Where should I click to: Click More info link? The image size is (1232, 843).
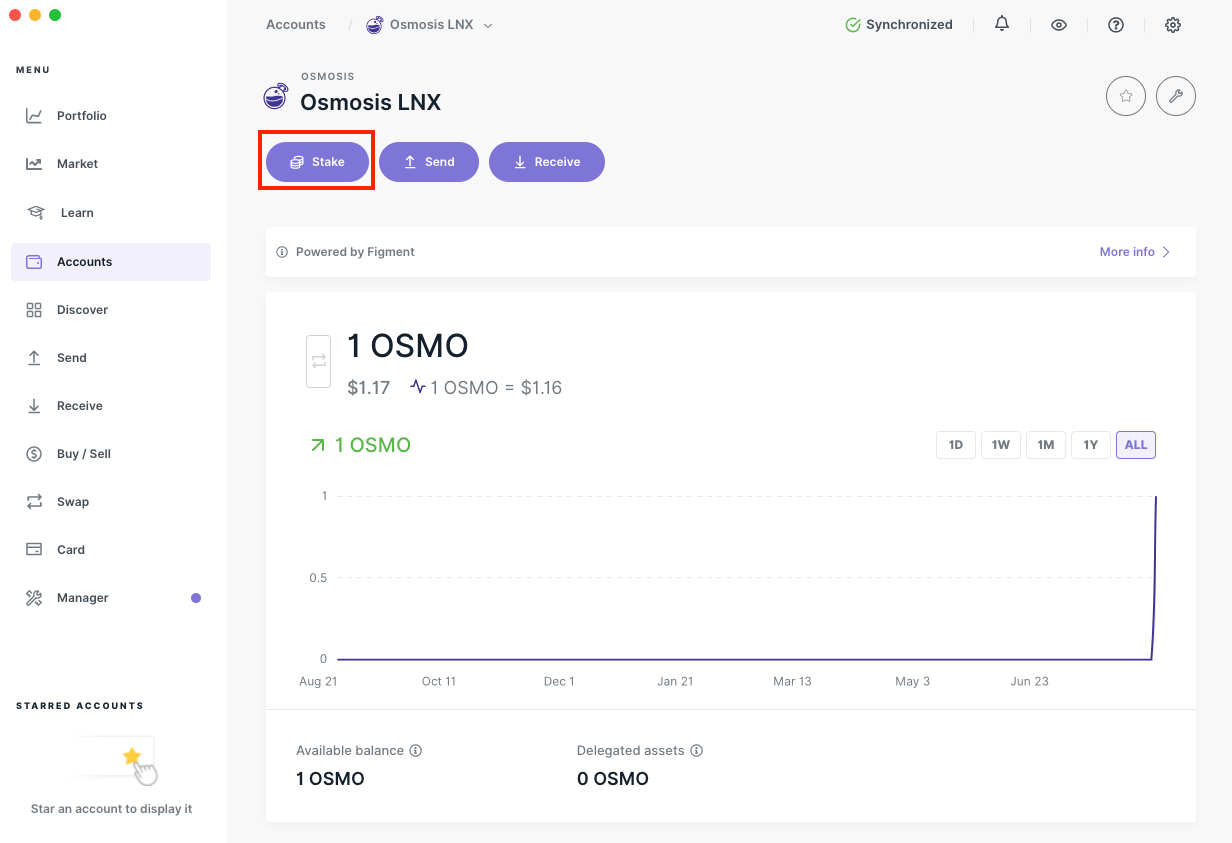click(1127, 252)
